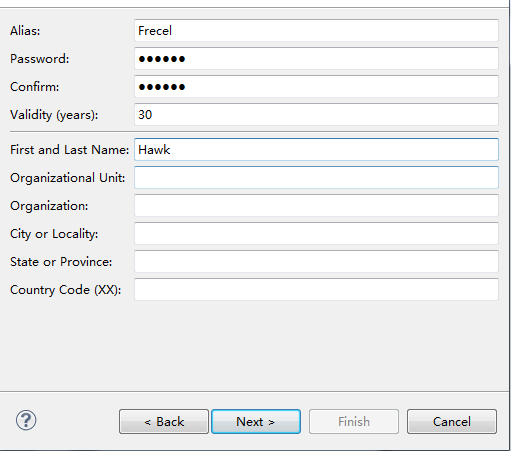Click the "Validity (years):" label

click(54, 115)
